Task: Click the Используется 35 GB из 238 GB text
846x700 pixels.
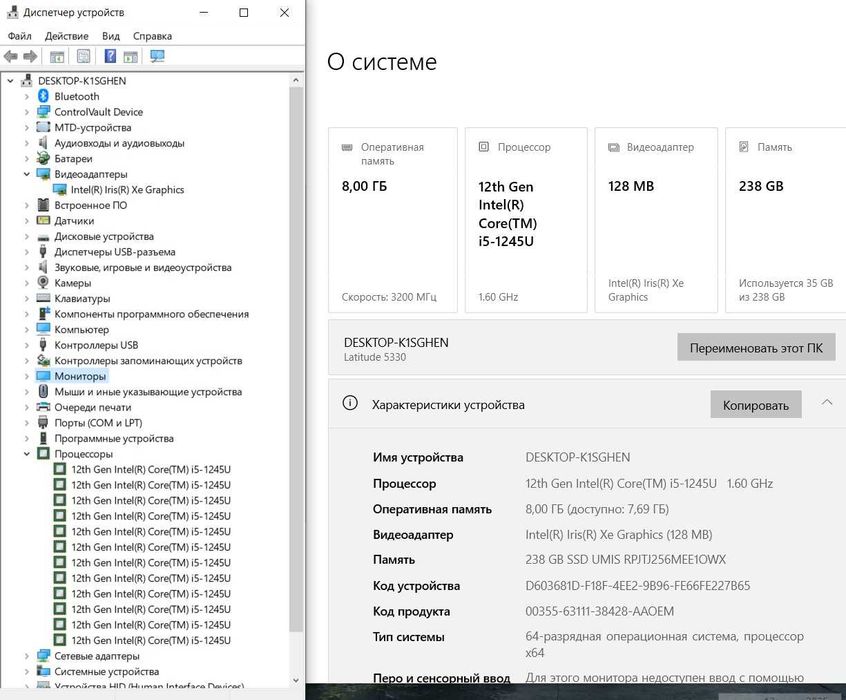Action: [x=786, y=290]
